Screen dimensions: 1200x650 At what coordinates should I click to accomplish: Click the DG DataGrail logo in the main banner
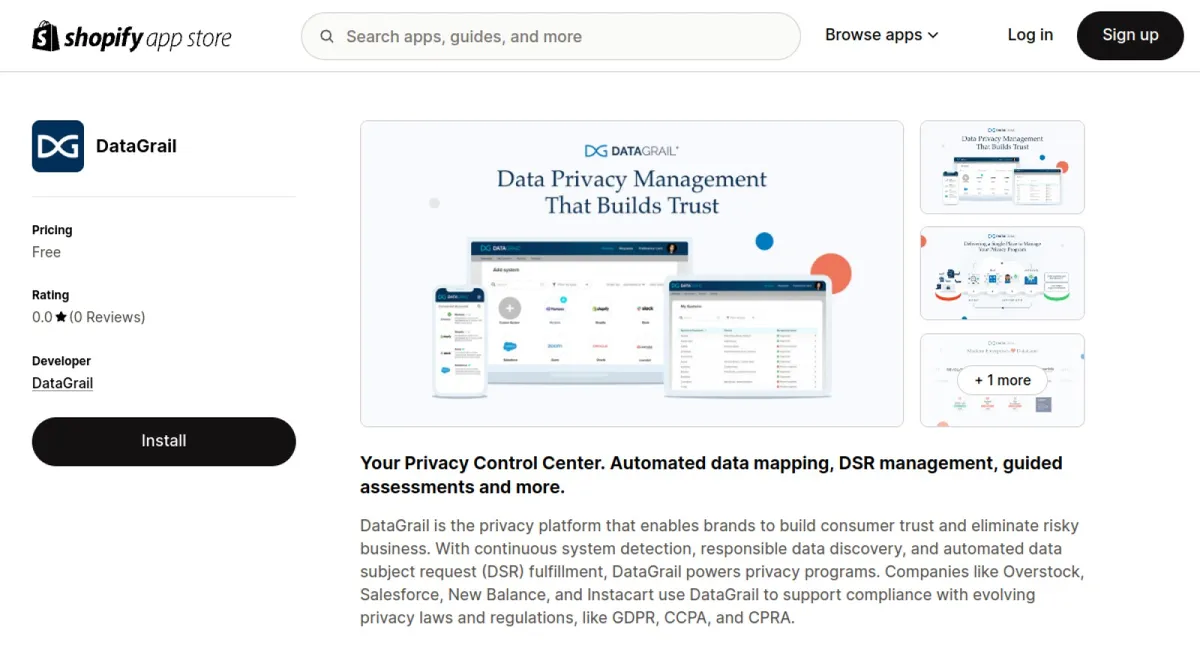(x=631, y=148)
